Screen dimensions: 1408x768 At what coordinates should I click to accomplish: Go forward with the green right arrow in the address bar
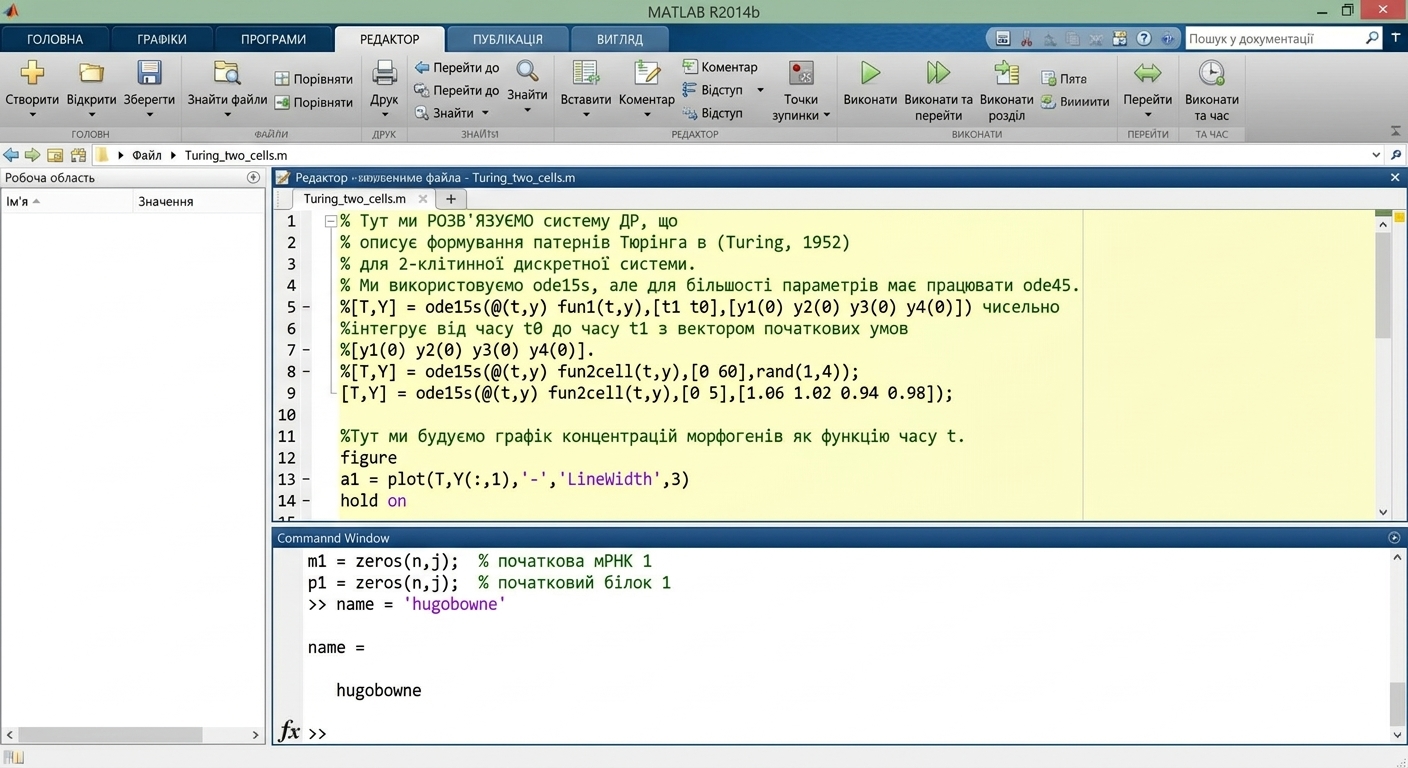coord(33,155)
